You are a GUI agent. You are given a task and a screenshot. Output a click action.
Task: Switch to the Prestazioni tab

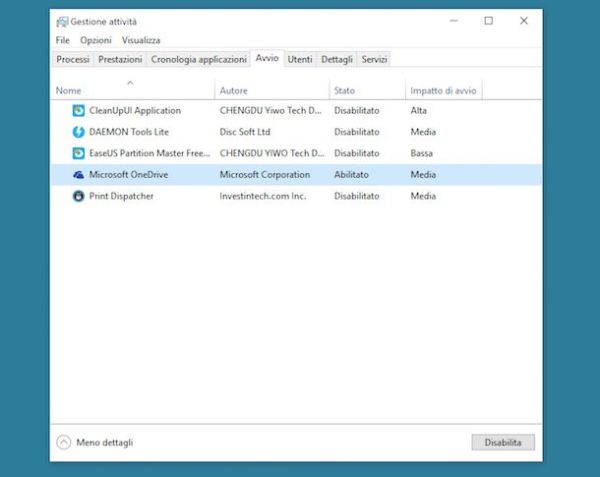pos(120,60)
